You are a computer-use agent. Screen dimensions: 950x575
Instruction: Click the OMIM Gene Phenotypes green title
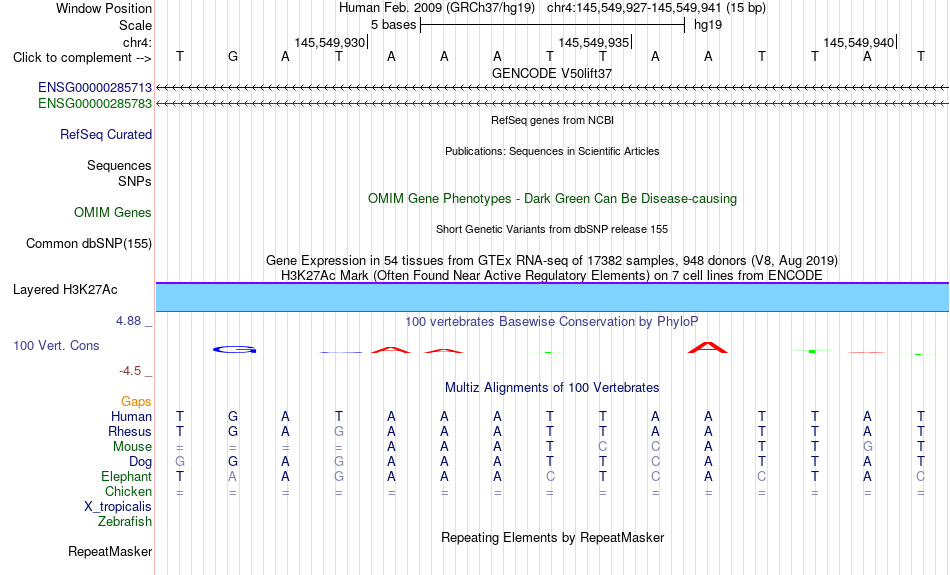pos(553,199)
